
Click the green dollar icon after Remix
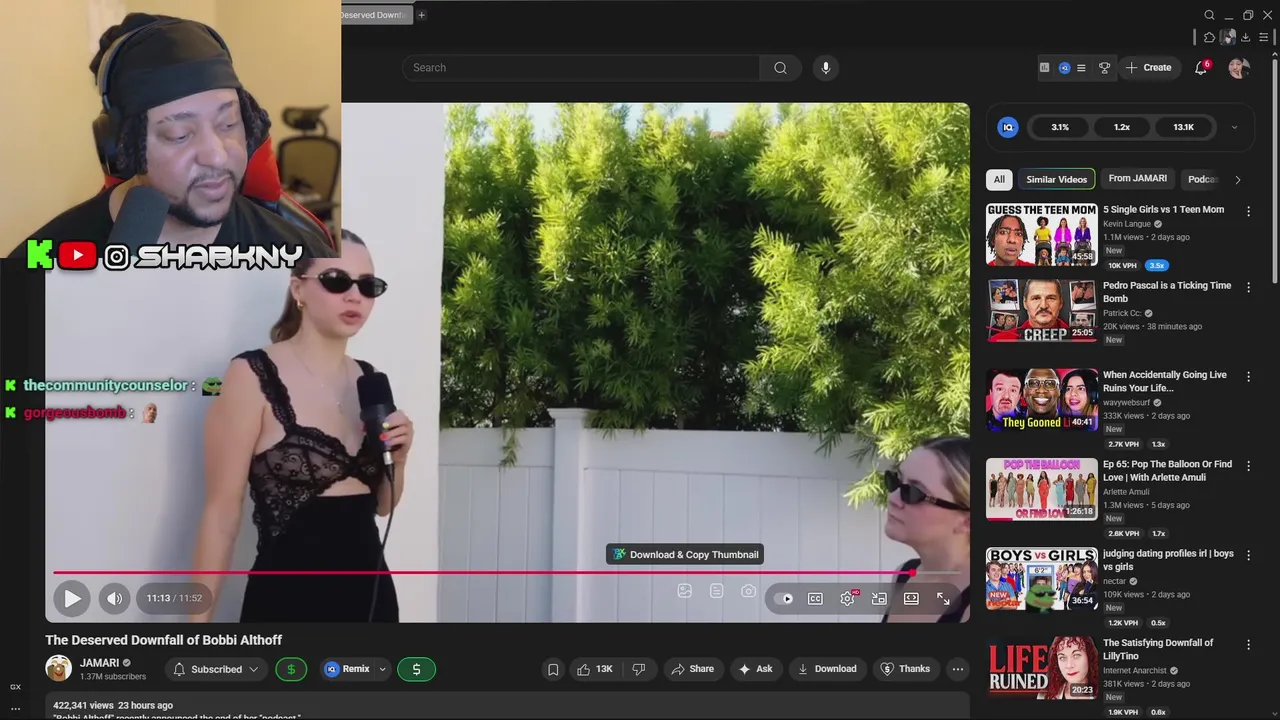click(x=416, y=669)
